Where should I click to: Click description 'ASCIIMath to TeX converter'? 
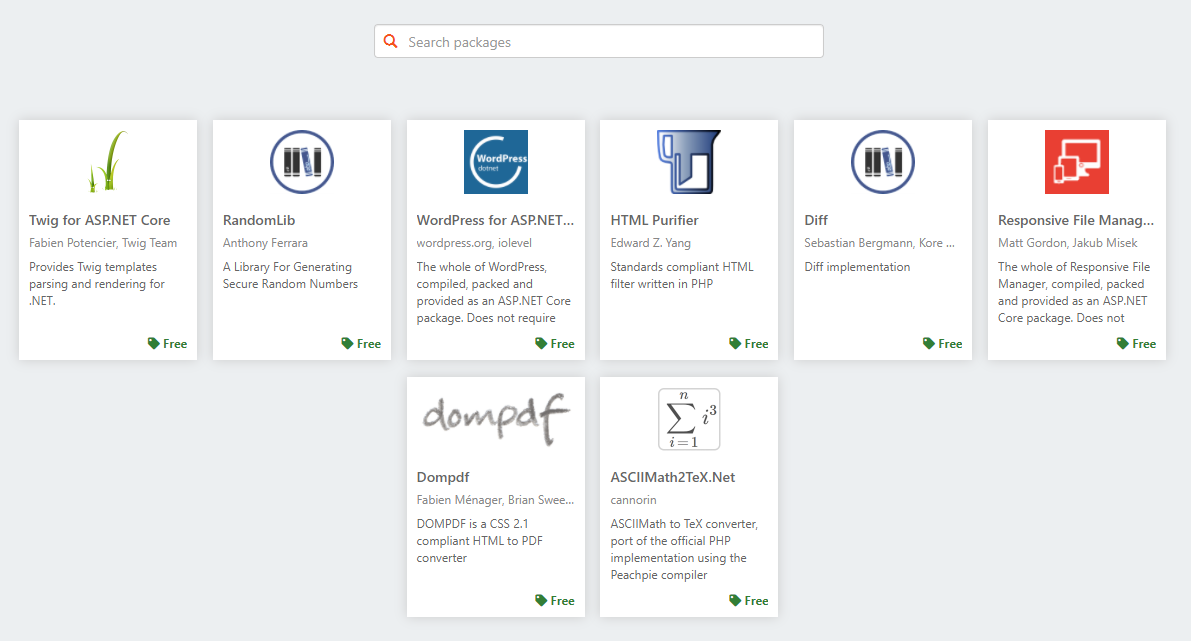pos(684,549)
